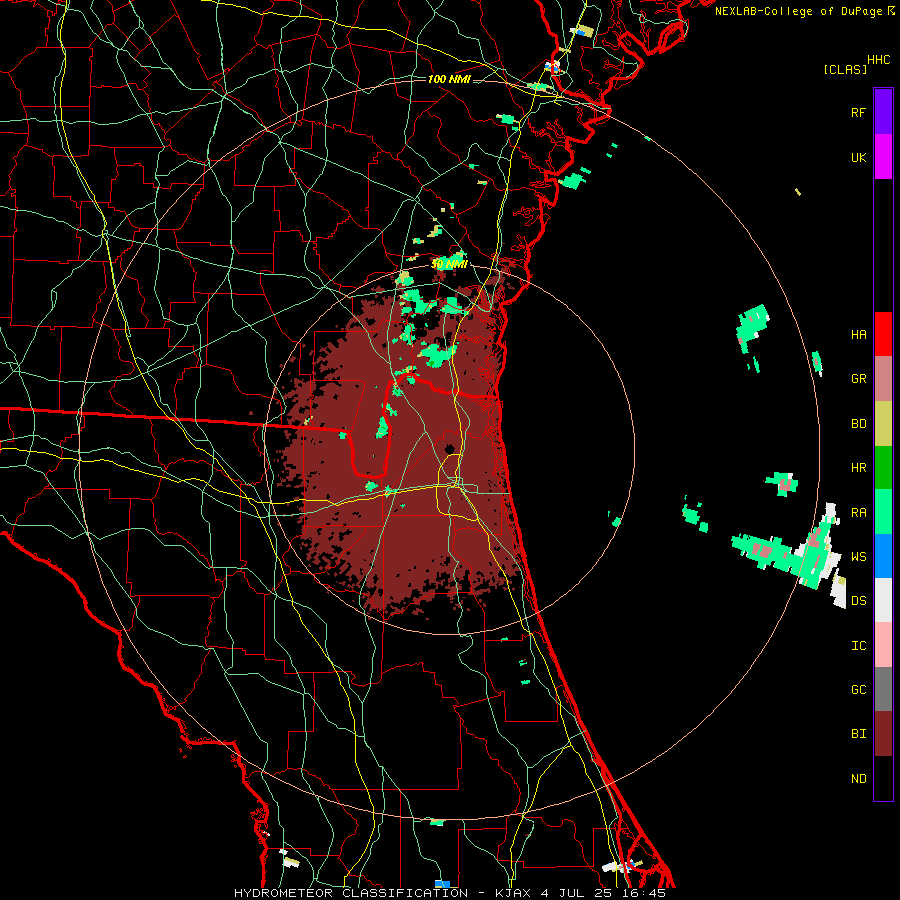The image size is (900, 900).
Task: Click the HR dark green legend swatch
Action: point(883,468)
